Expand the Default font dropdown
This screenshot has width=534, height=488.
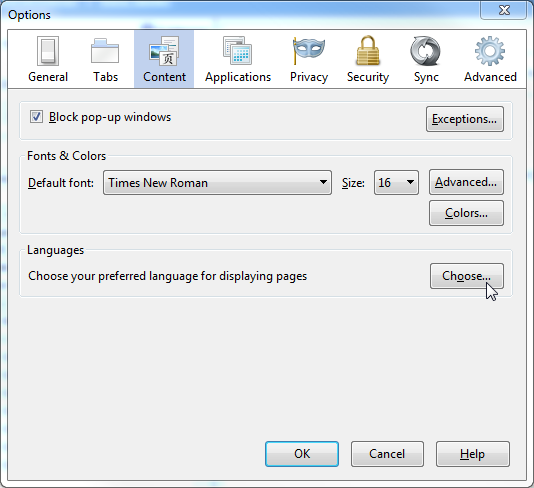[x=217, y=183]
